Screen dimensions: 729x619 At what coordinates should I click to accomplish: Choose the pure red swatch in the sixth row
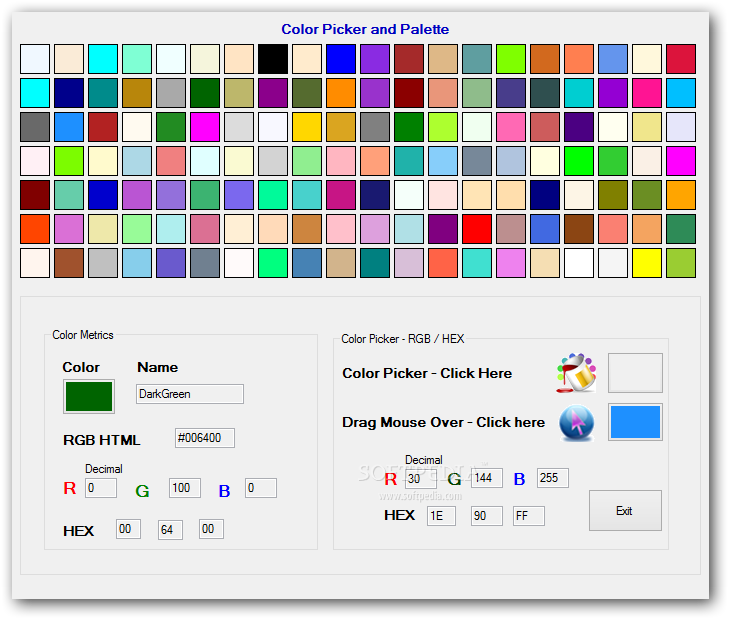(x=477, y=229)
